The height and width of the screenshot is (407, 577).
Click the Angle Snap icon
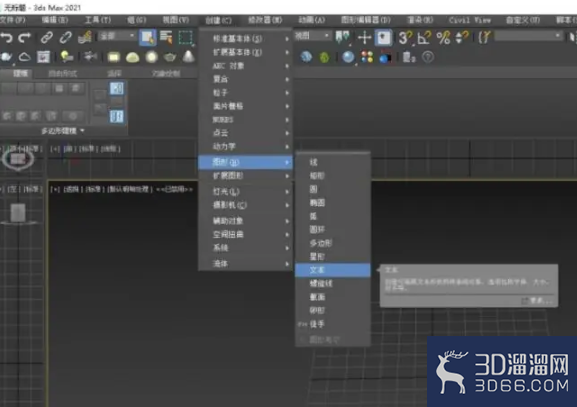(424, 38)
